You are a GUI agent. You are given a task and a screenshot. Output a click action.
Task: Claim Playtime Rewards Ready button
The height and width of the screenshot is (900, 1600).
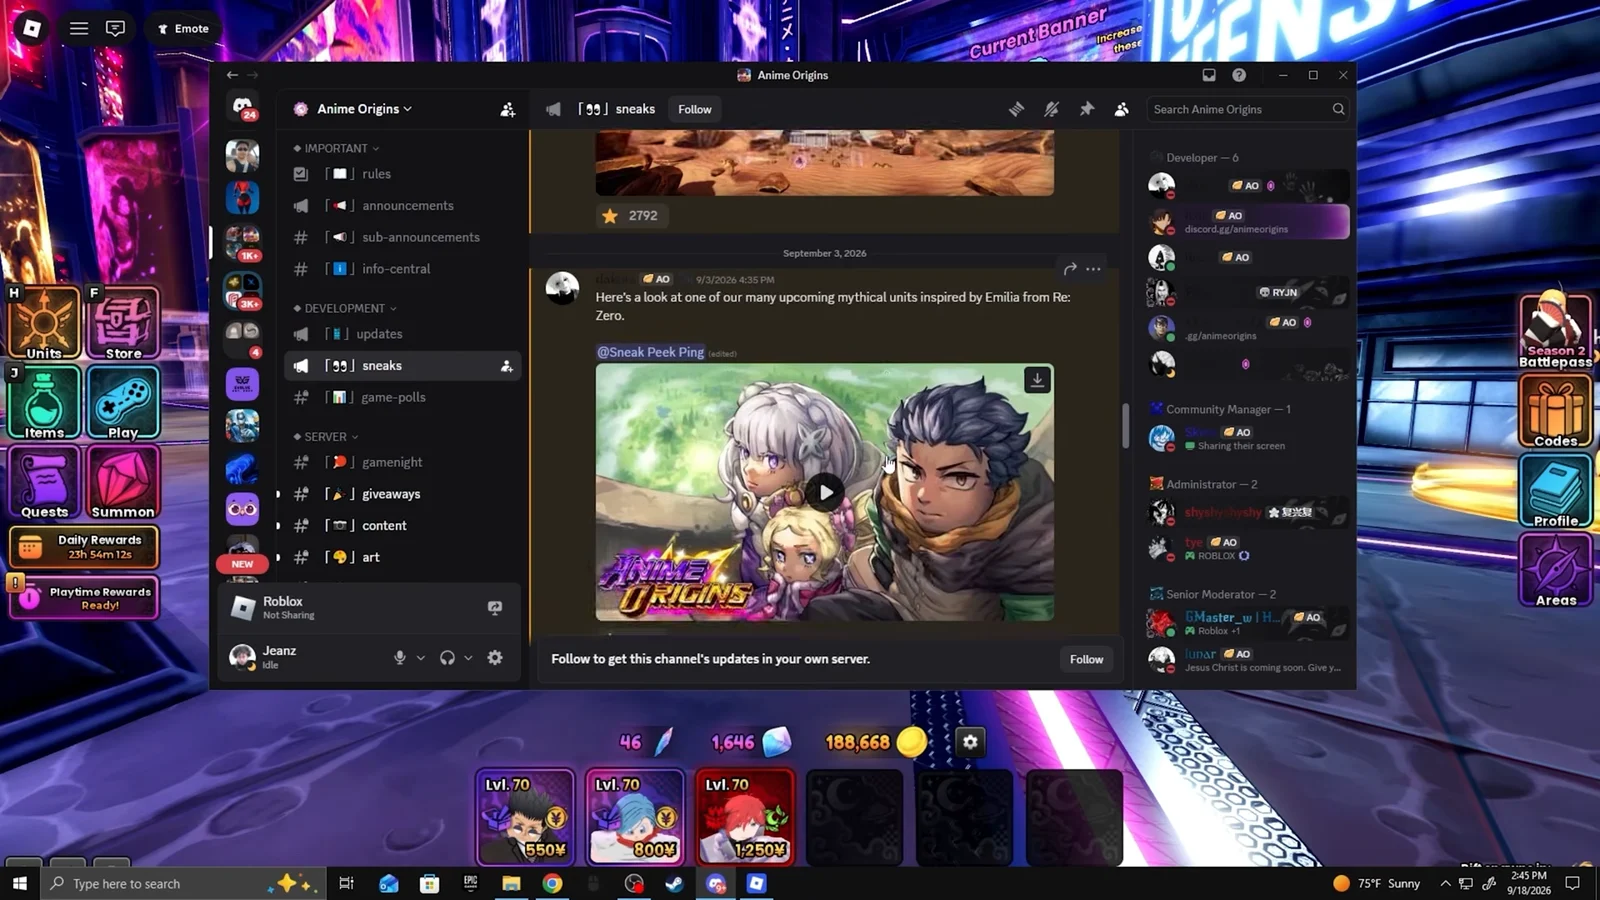pos(85,598)
